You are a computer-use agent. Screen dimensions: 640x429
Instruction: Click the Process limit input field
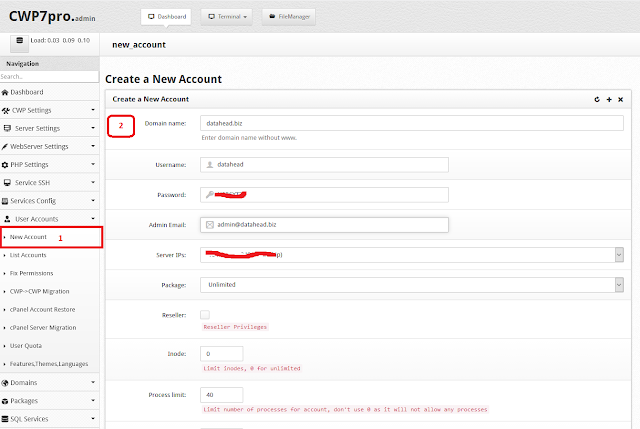[x=222, y=395]
